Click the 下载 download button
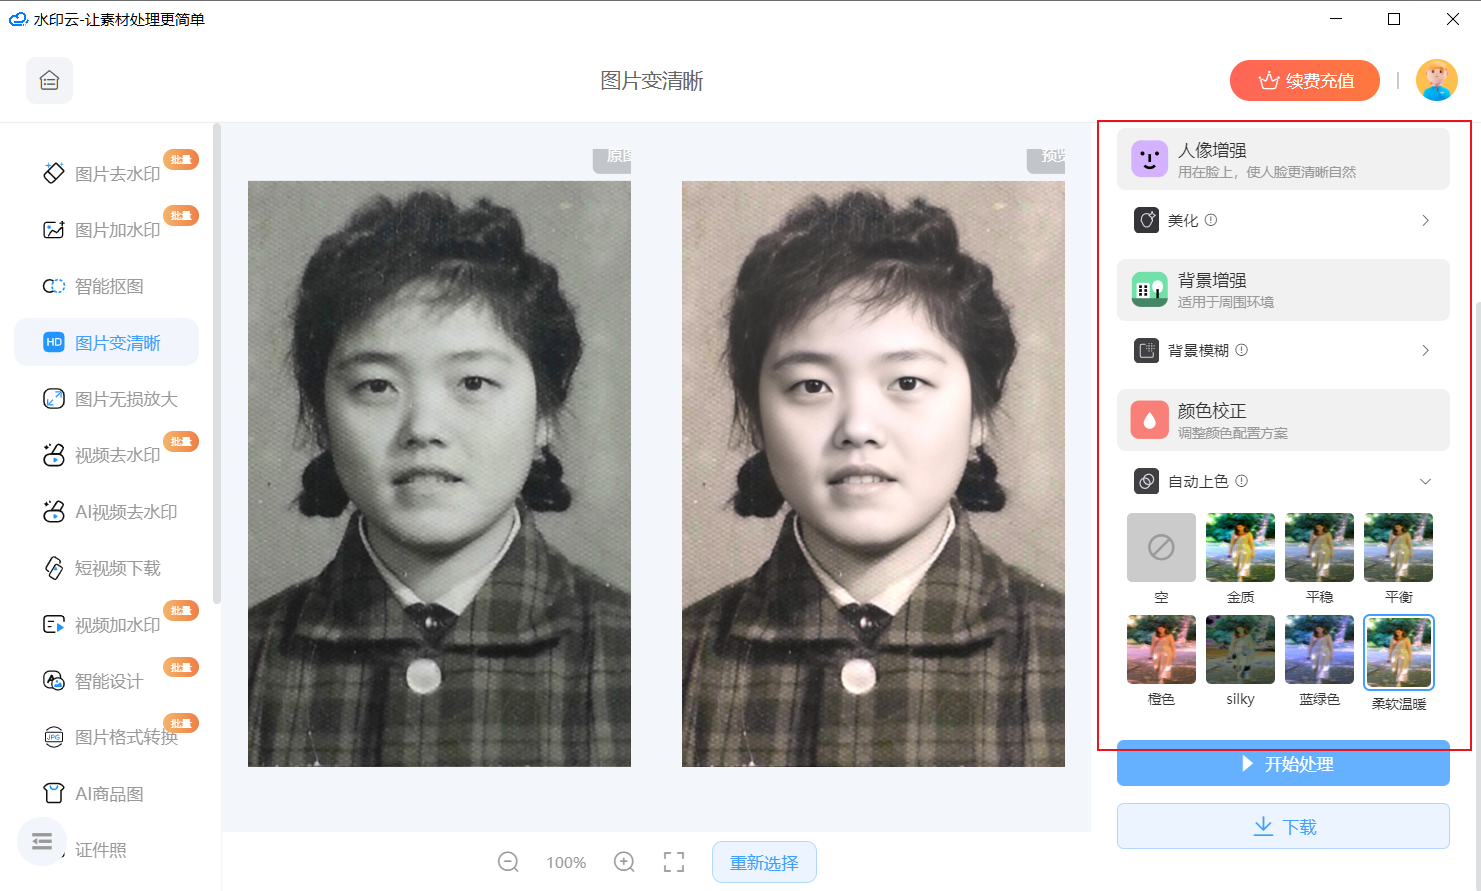This screenshot has width=1481, height=891. 1283,826
